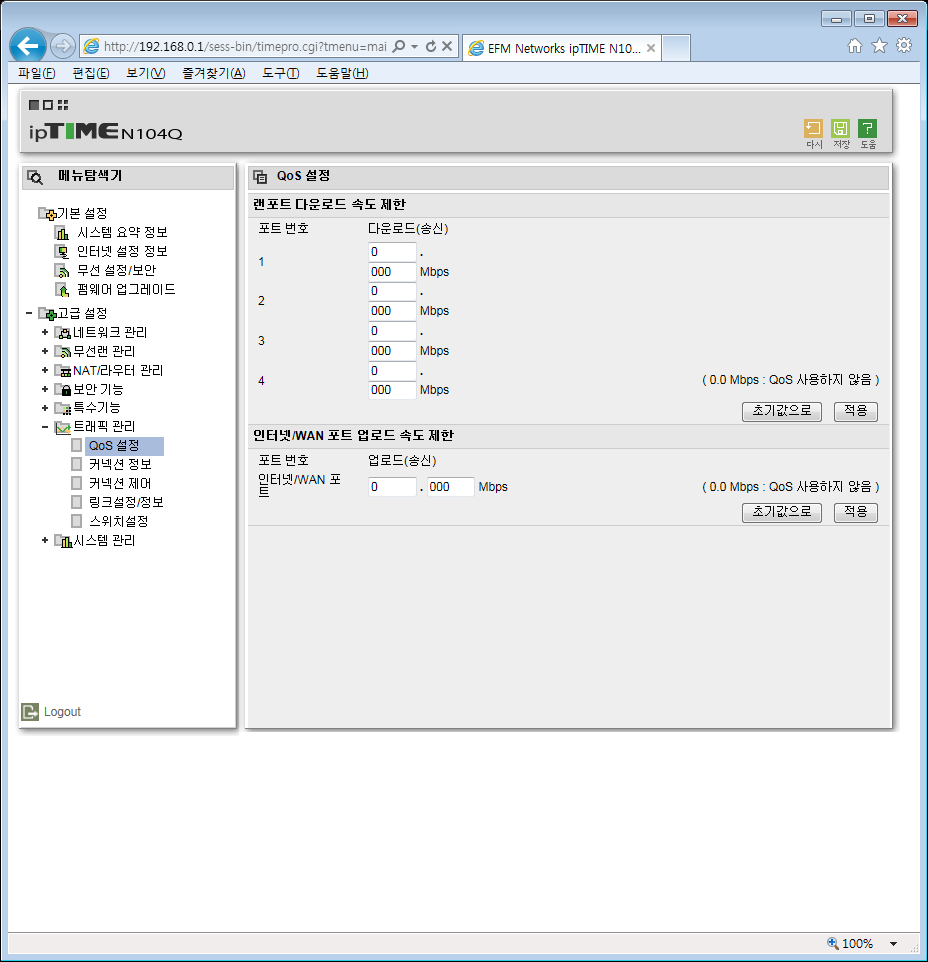Open the 즐겨찾기(A) menu
This screenshot has height=962, width=928.
point(213,73)
